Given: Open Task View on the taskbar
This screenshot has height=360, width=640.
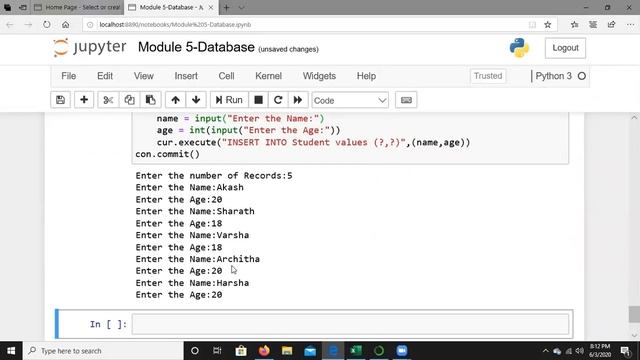Looking at the screenshot, I should [x=217, y=351].
